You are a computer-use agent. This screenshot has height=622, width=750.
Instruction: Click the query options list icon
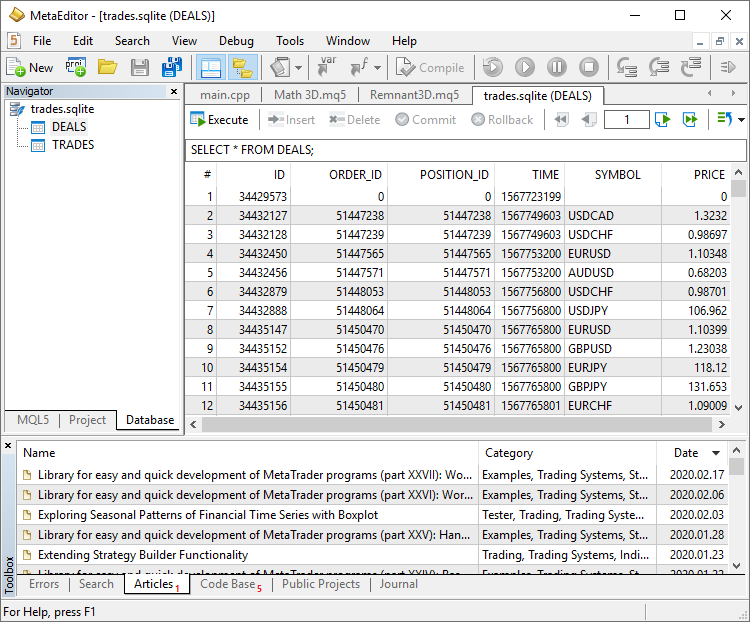725,119
